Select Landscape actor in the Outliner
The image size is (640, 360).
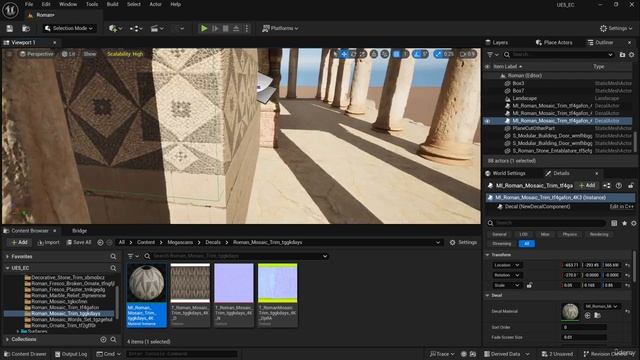click(524, 98)
